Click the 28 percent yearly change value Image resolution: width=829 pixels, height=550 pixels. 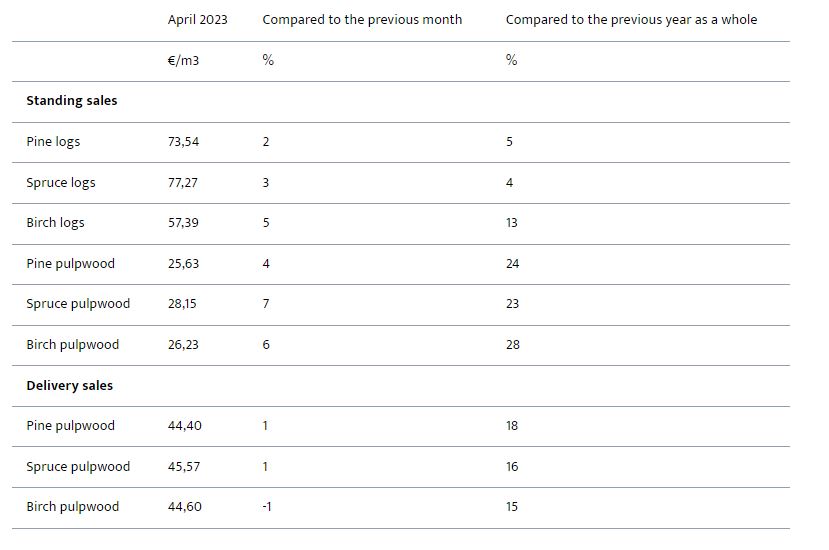coord(512,345)
